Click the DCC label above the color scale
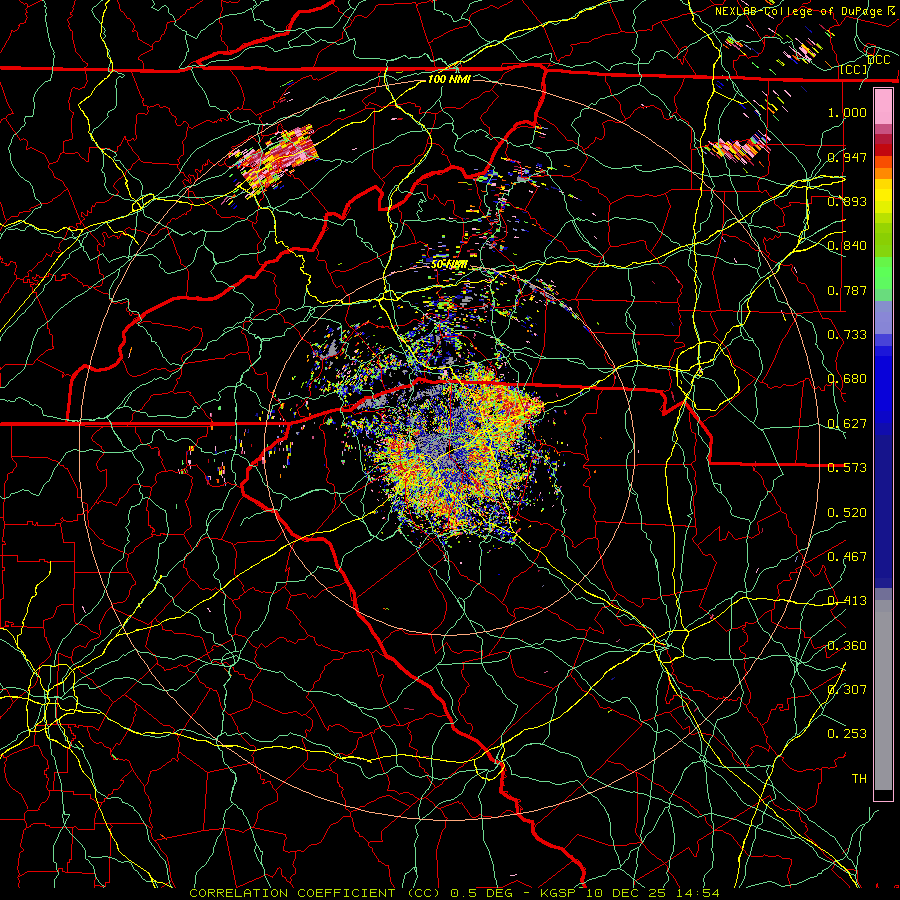This screenshot has width=900, height=900. point(878,59)
